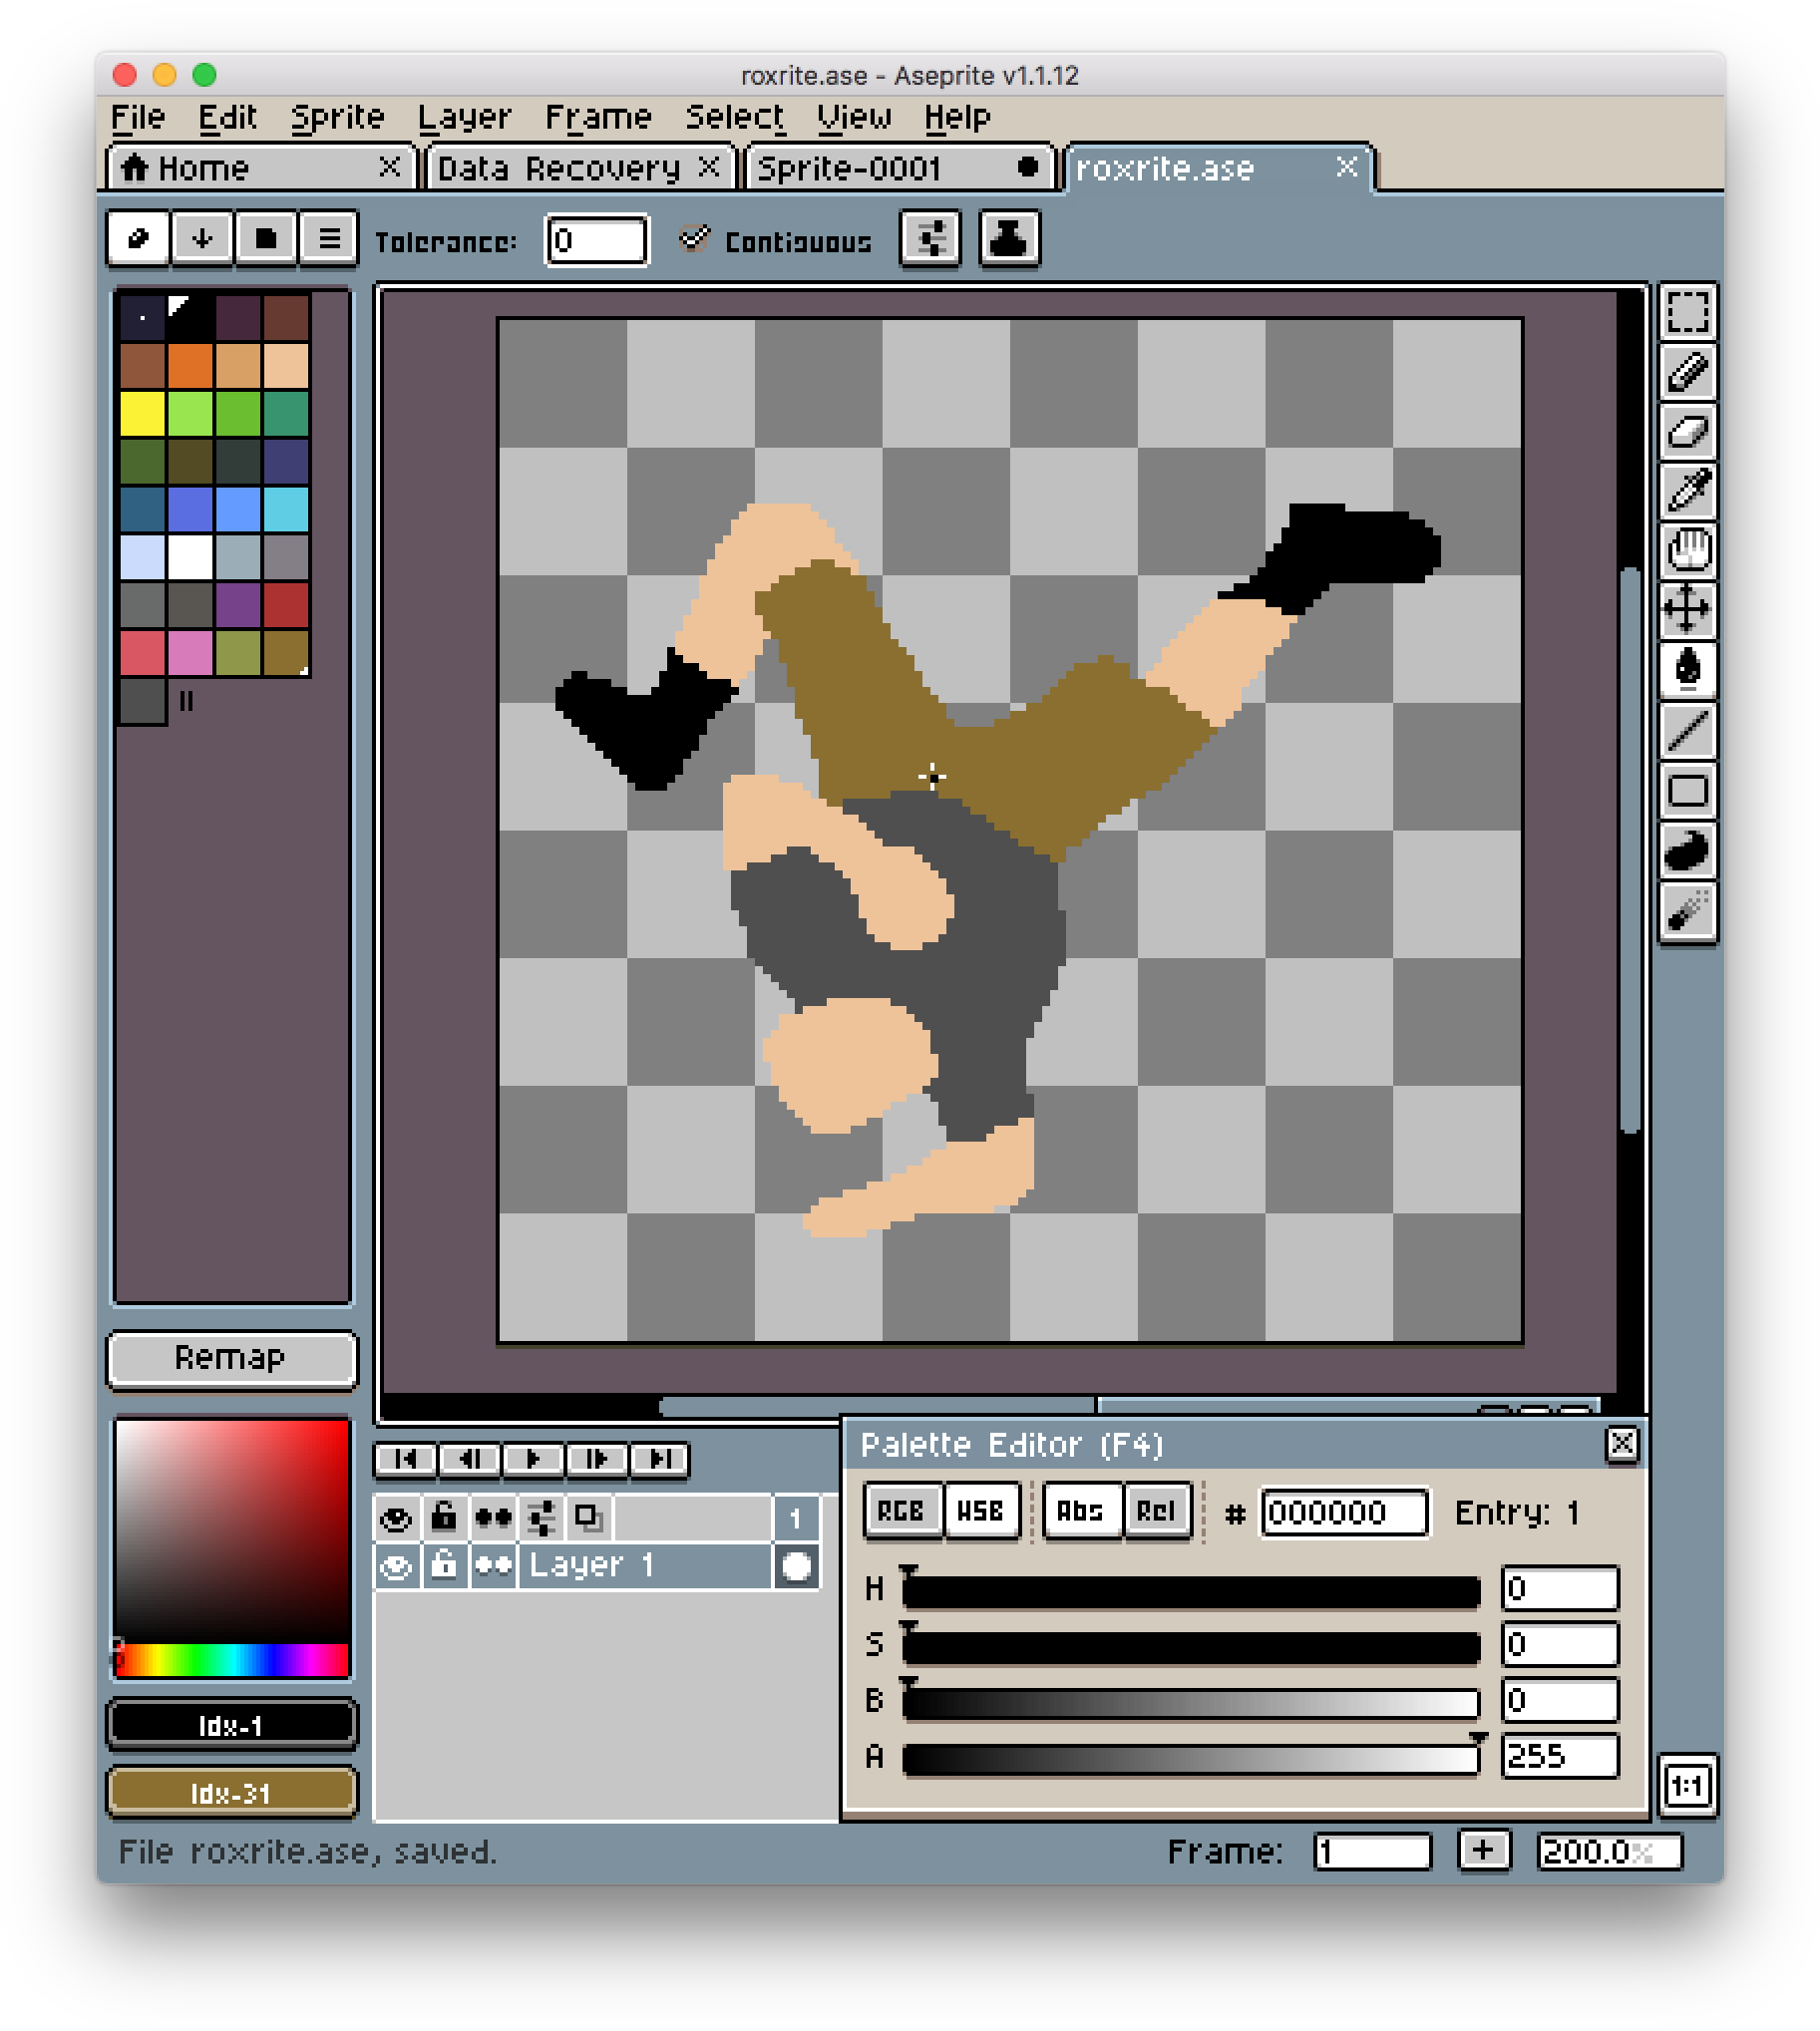The width and height of the screenshot is (1820, 2031).
Task: Switch to the Sprite-0001 tab
Action: click(x=880, y=168)
